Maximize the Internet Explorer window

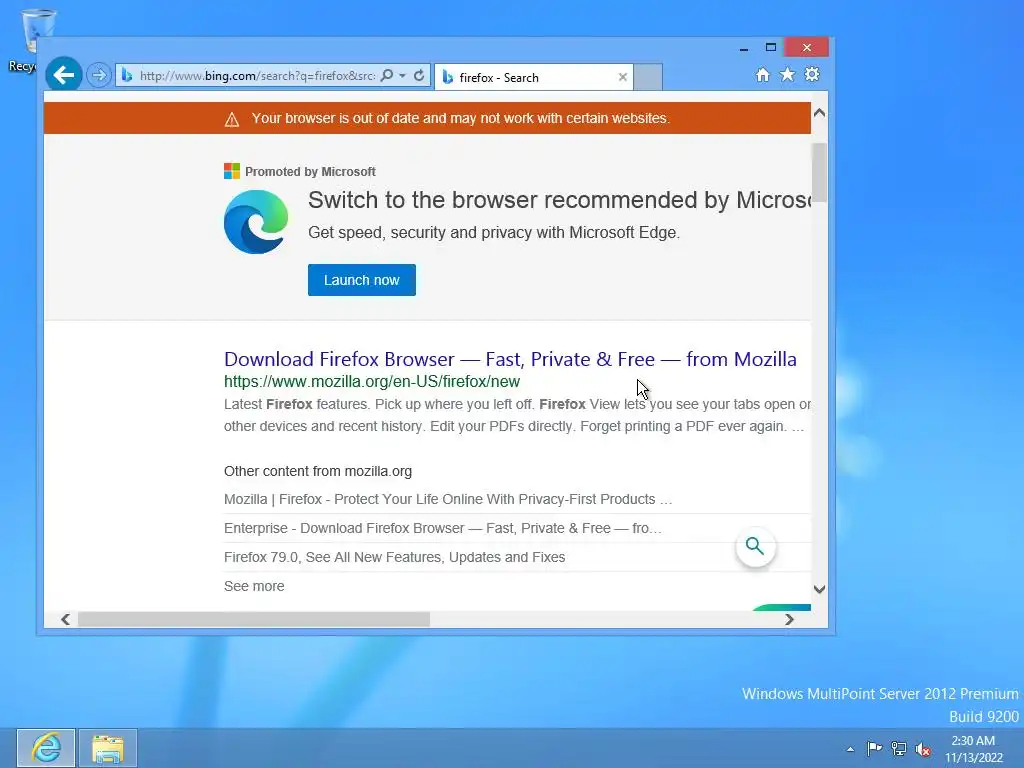coord(771,47)
